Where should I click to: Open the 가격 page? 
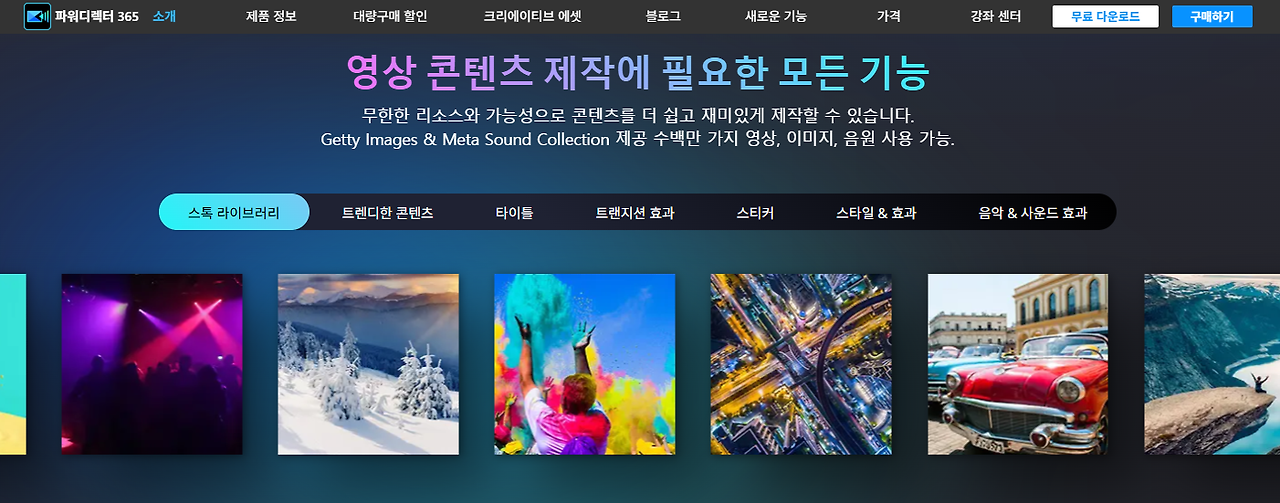888,16
